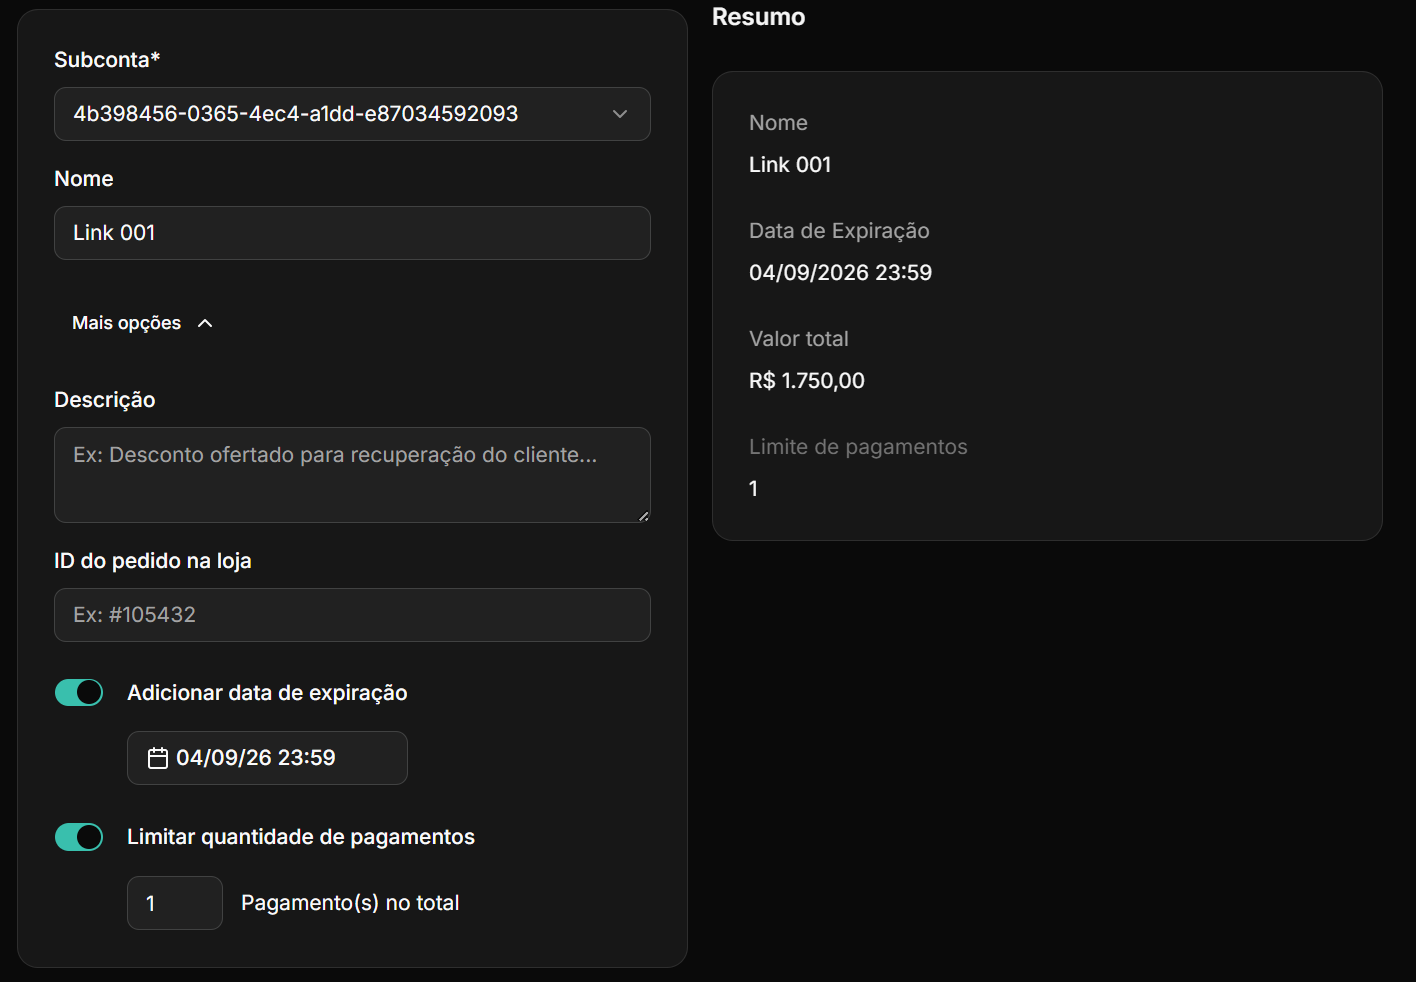
Task: Click the Subconta* field label
Action: [x=107, y=60]
